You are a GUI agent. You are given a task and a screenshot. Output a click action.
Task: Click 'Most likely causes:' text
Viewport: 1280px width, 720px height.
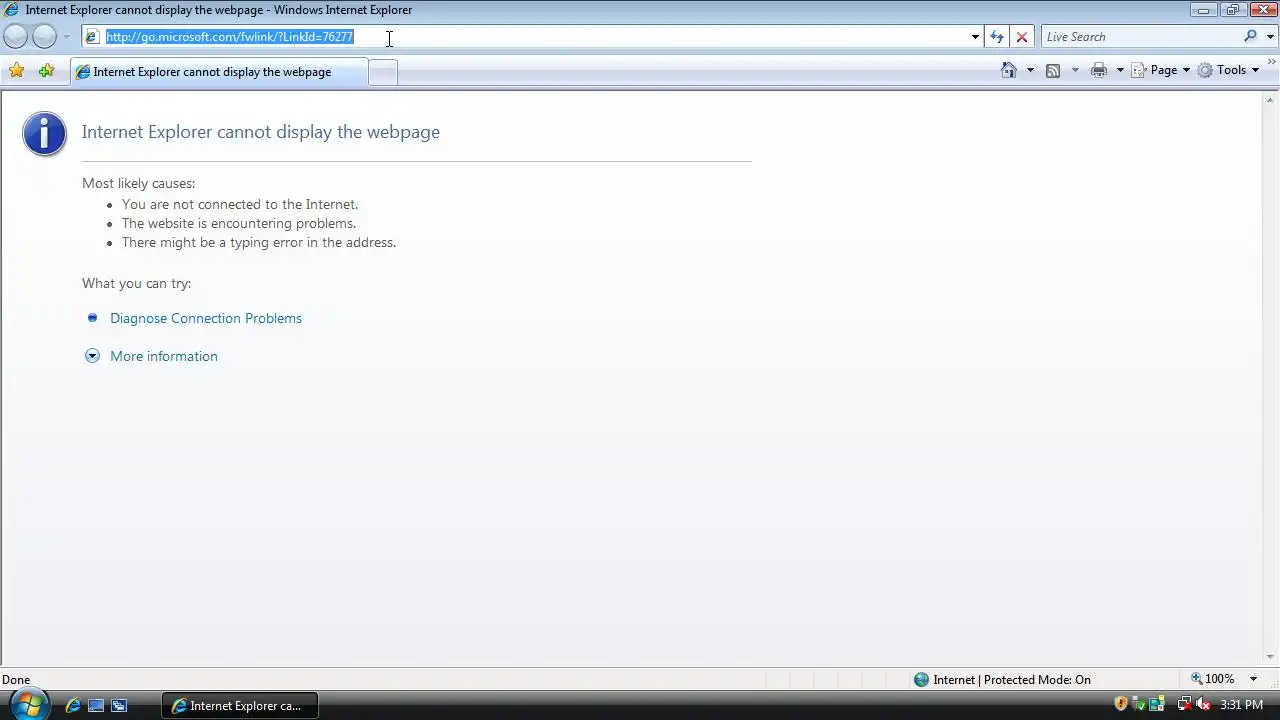(x=139, y=184)
